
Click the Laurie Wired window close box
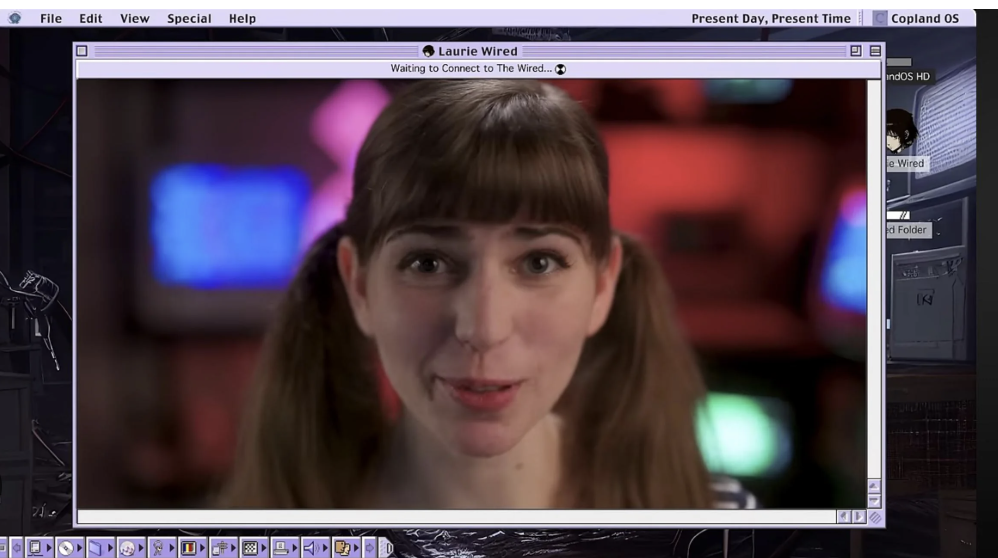tap(82, 51)
